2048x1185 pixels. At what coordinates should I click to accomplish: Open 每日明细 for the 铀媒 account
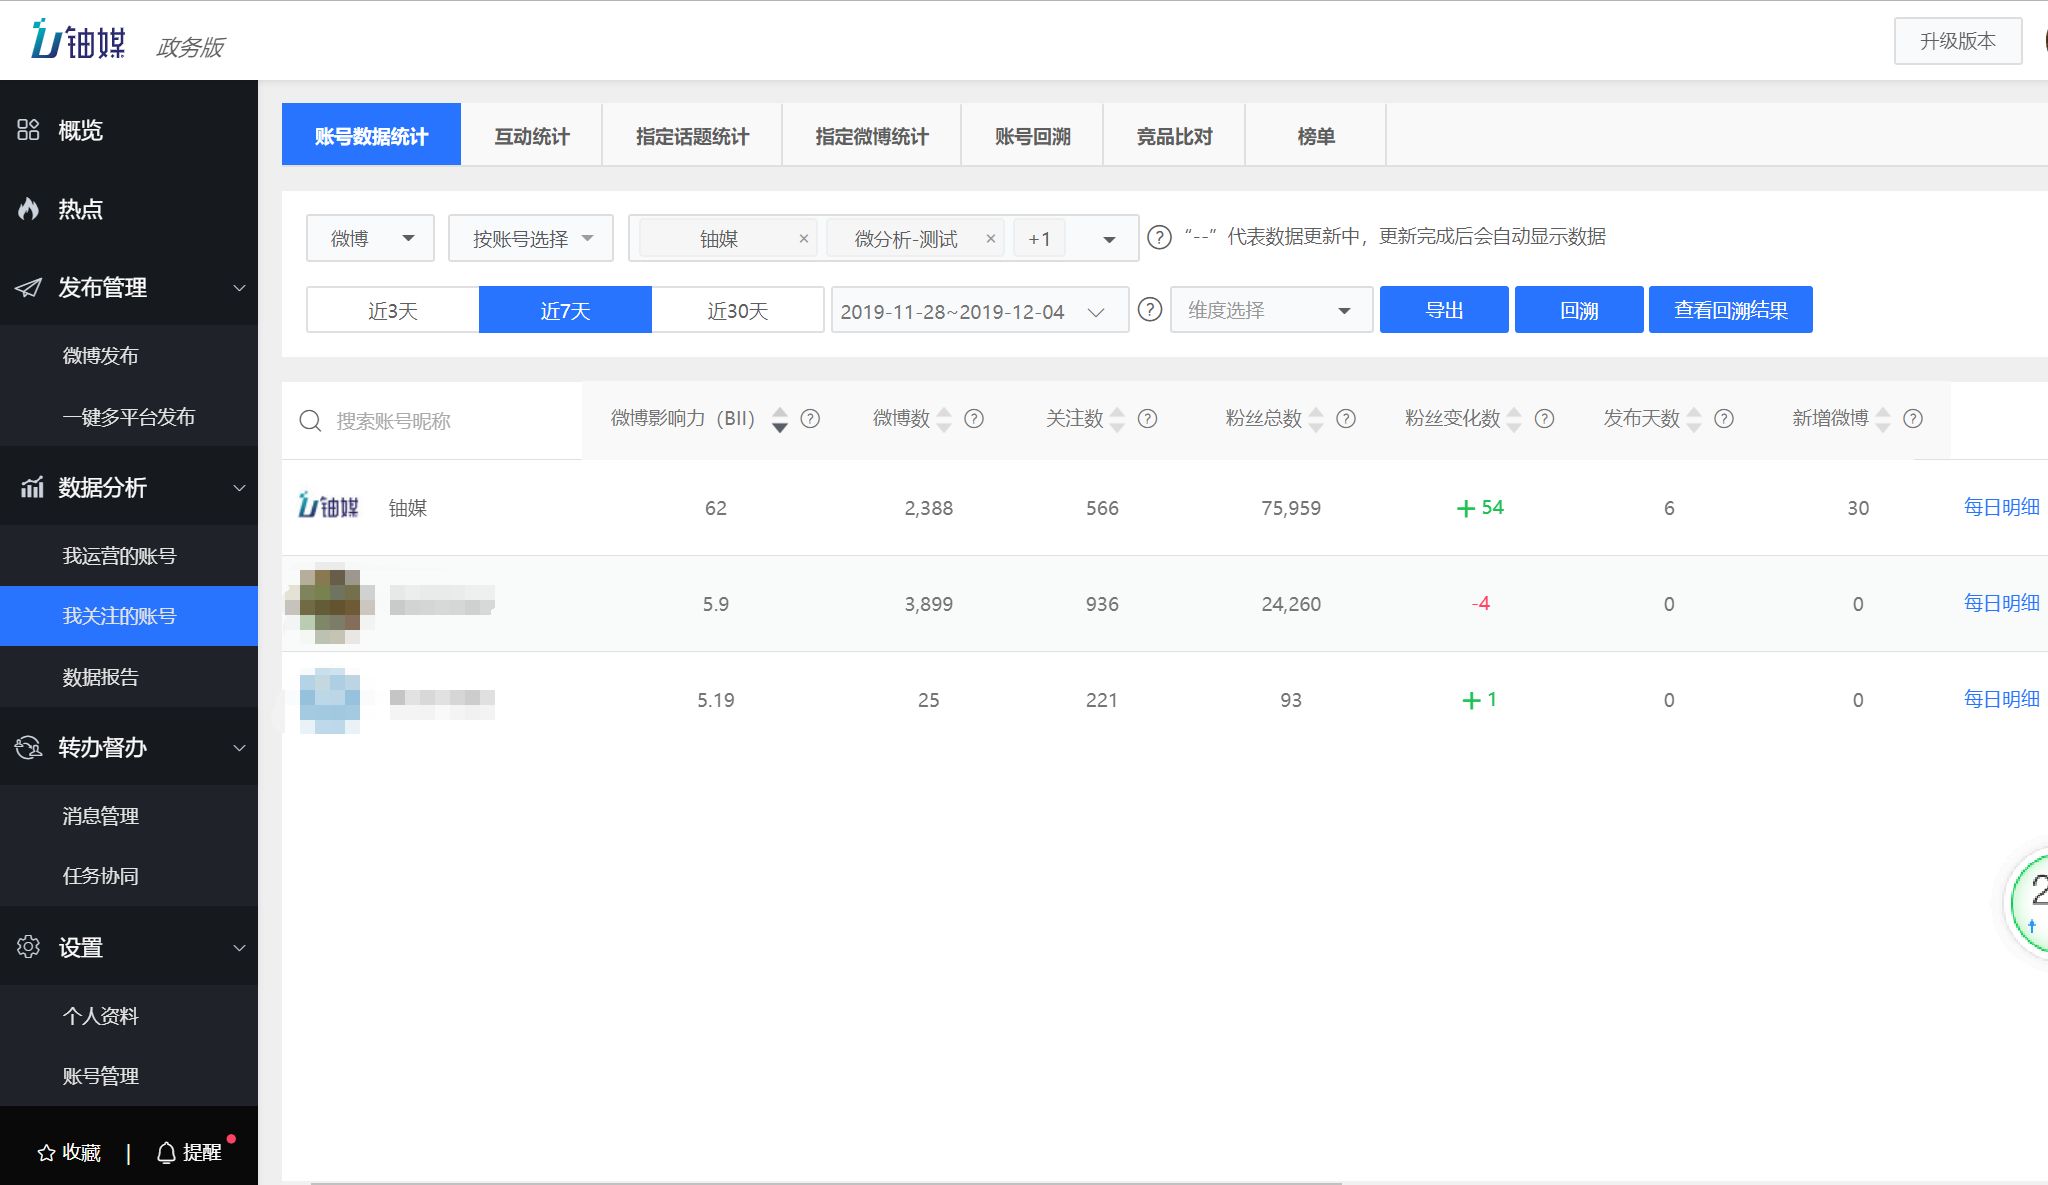point(1999,507)
